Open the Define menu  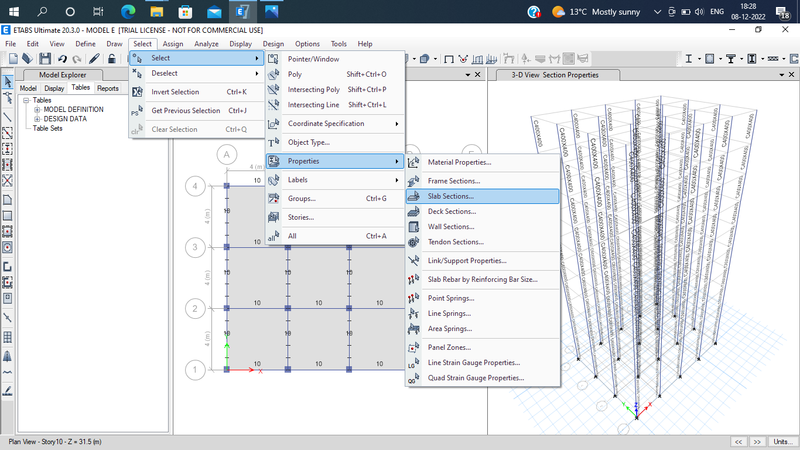85,44
